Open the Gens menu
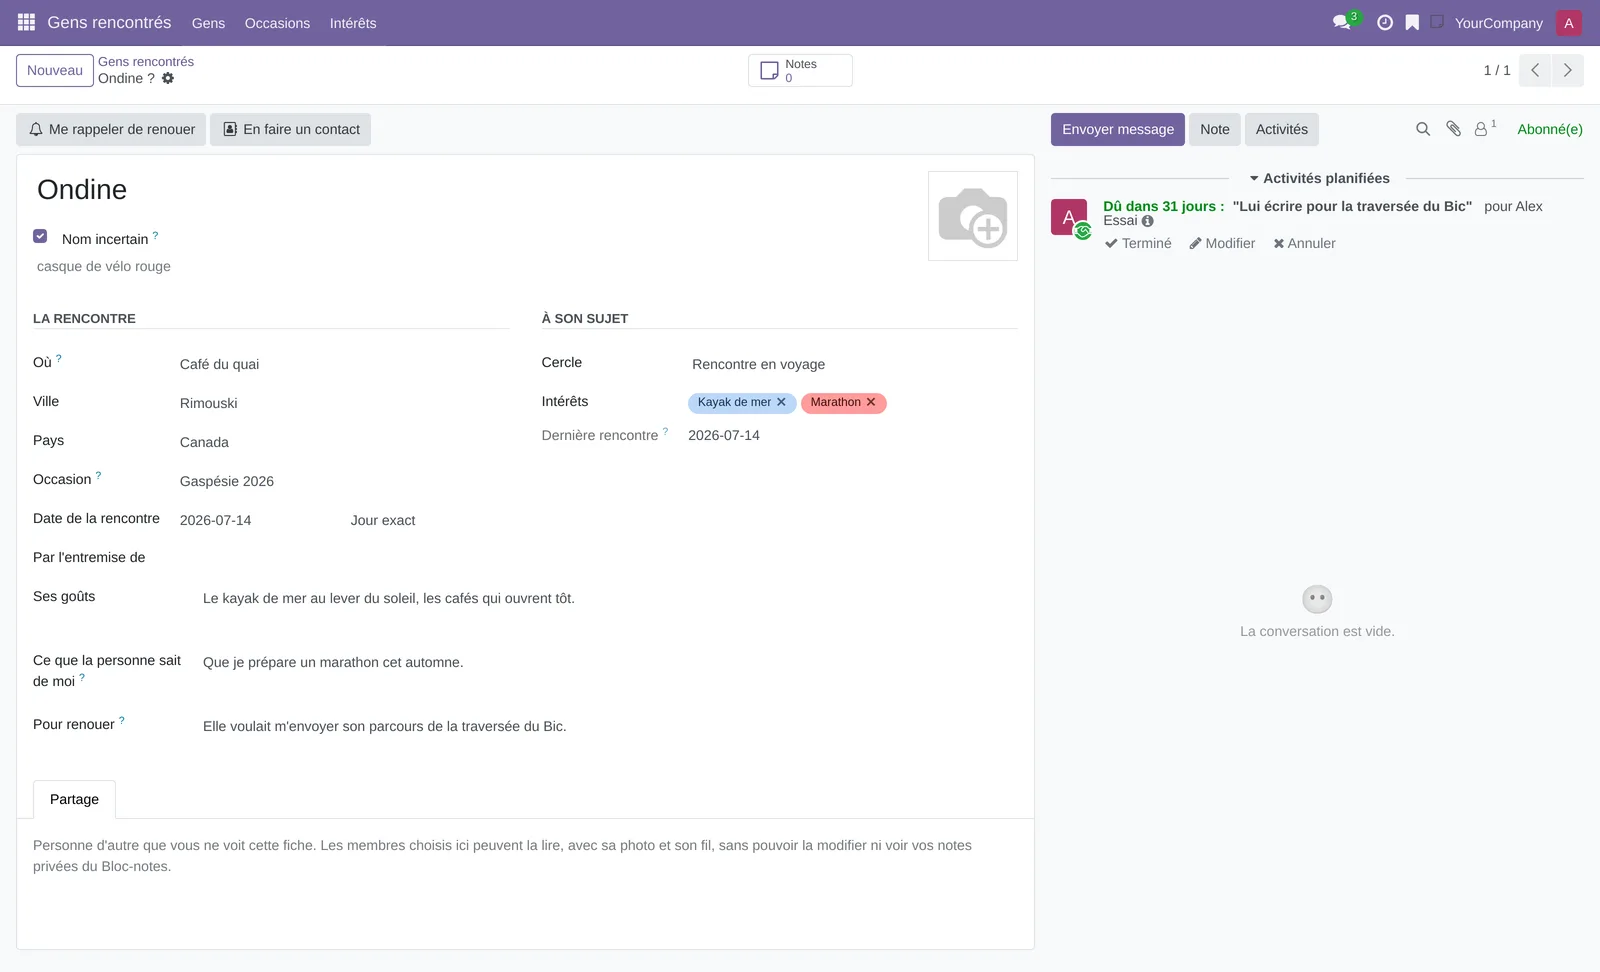1600x972 pixels. (208, 23)
